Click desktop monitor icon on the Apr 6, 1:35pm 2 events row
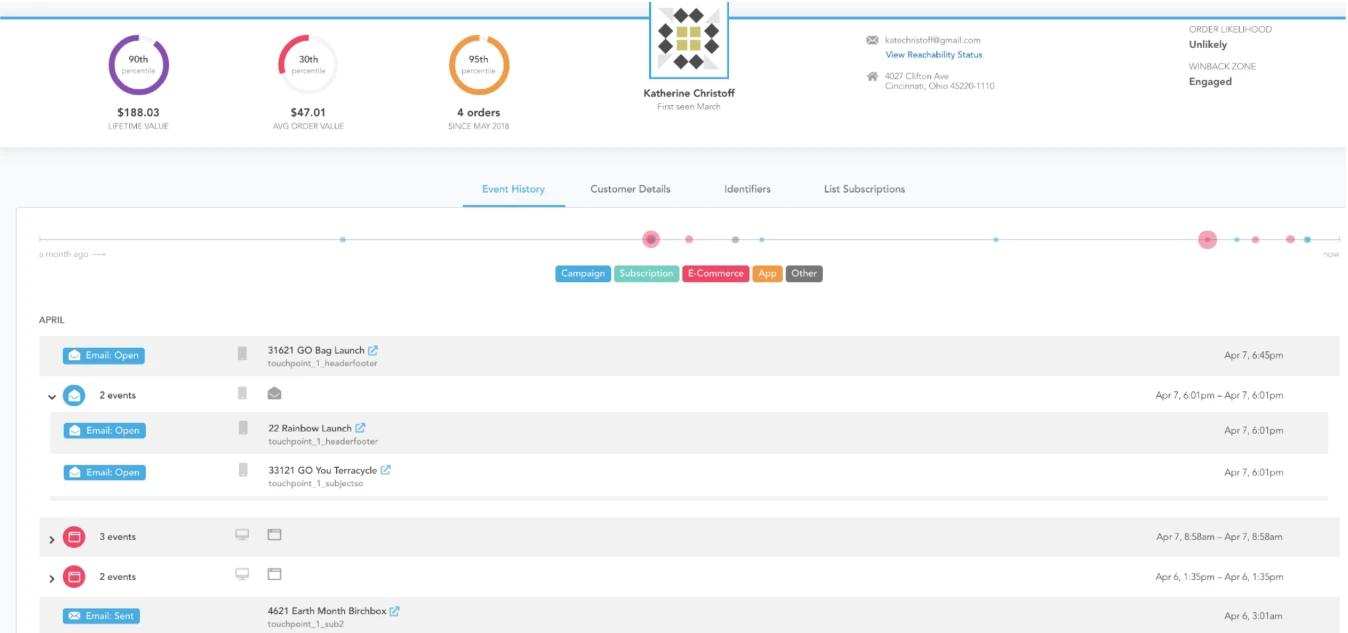This screenshot has height=633, width=1348. click(x=242, y=574)
